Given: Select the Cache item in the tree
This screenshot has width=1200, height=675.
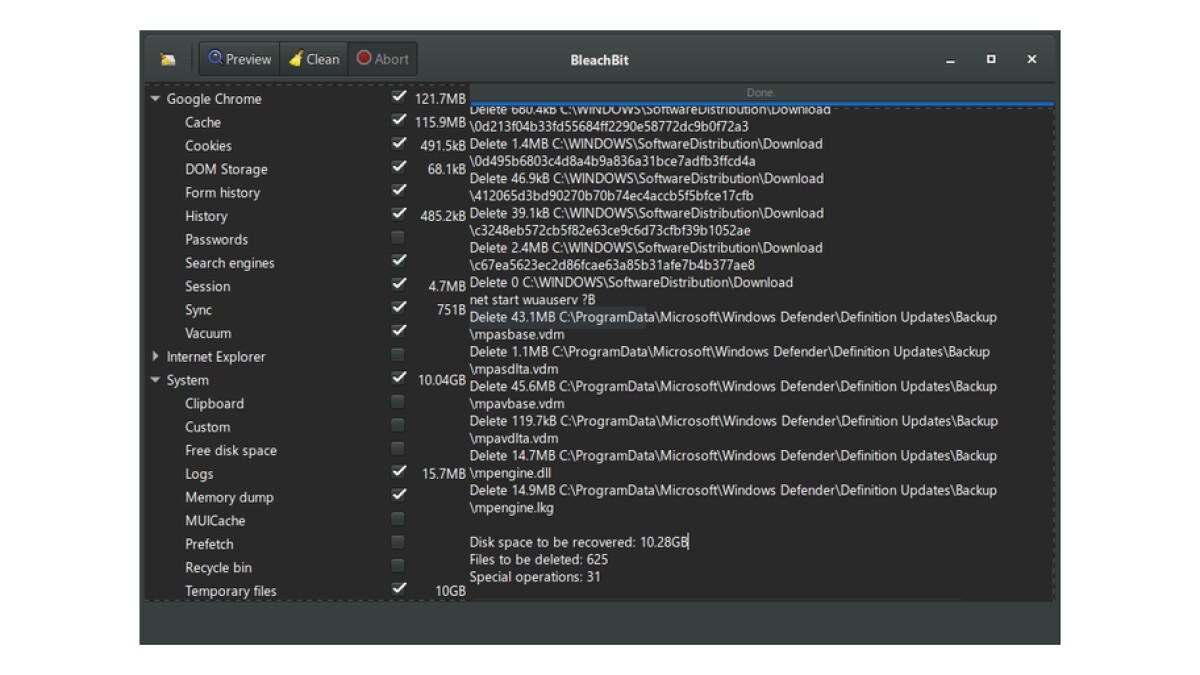Looking at the screenshot, I should [203, 122].
